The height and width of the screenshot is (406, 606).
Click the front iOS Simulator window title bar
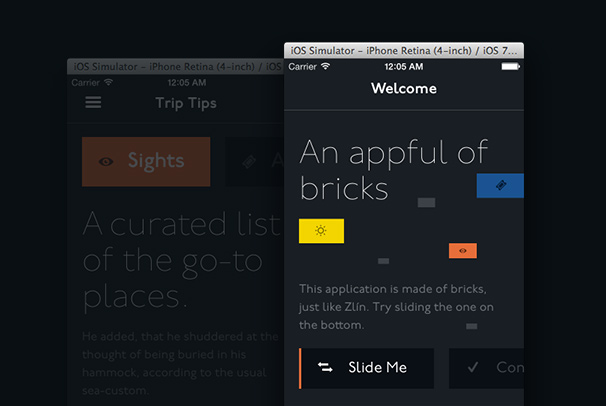(x=404, y=50)
